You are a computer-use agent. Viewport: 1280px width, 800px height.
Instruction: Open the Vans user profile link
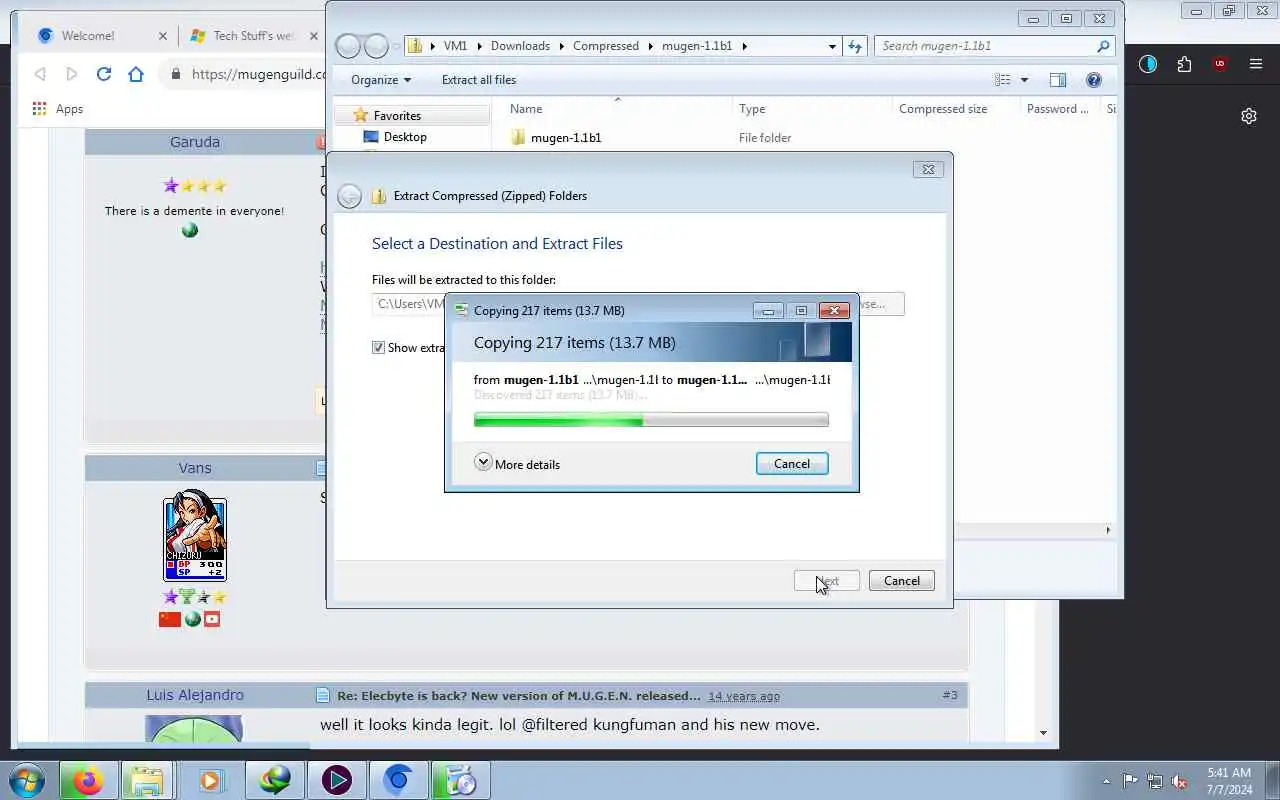click(x=195, y=468)
